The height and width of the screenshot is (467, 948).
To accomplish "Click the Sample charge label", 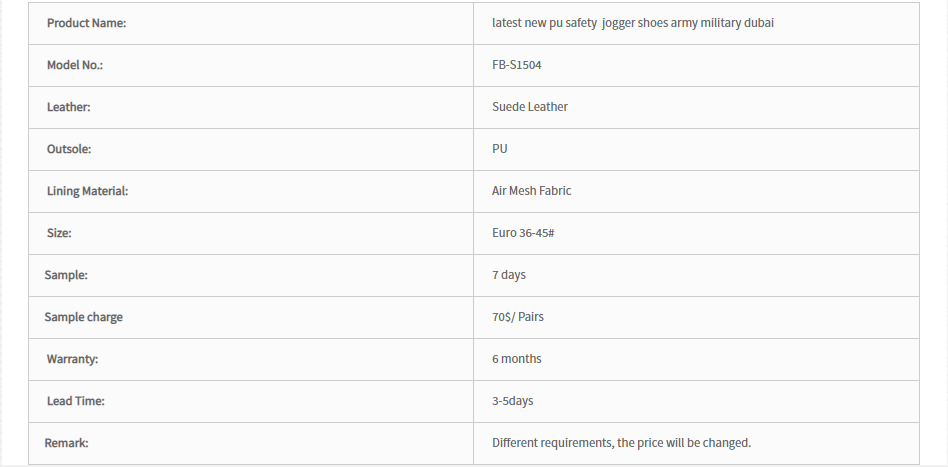I will [83, 318].
